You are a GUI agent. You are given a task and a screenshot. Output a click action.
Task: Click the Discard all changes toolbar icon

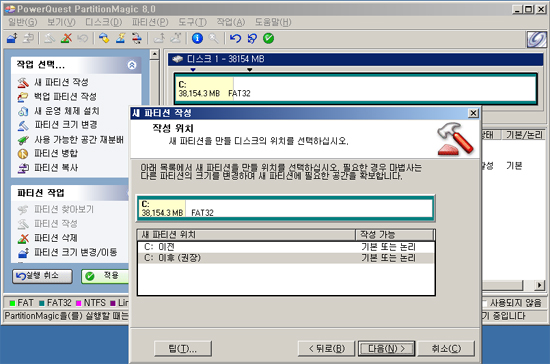[x=252, y=38]
